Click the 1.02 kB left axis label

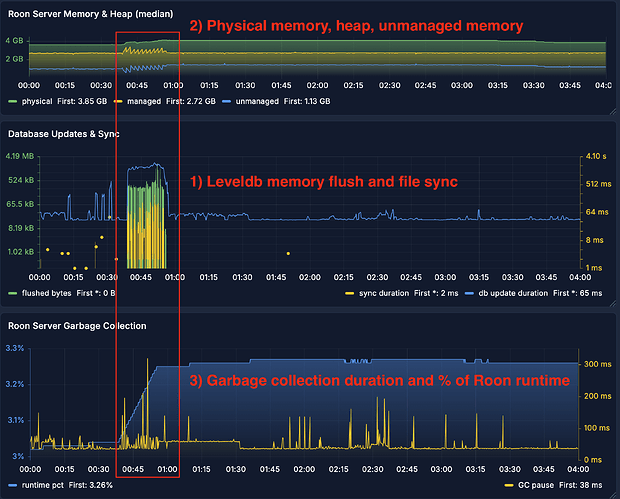[21, 252]
